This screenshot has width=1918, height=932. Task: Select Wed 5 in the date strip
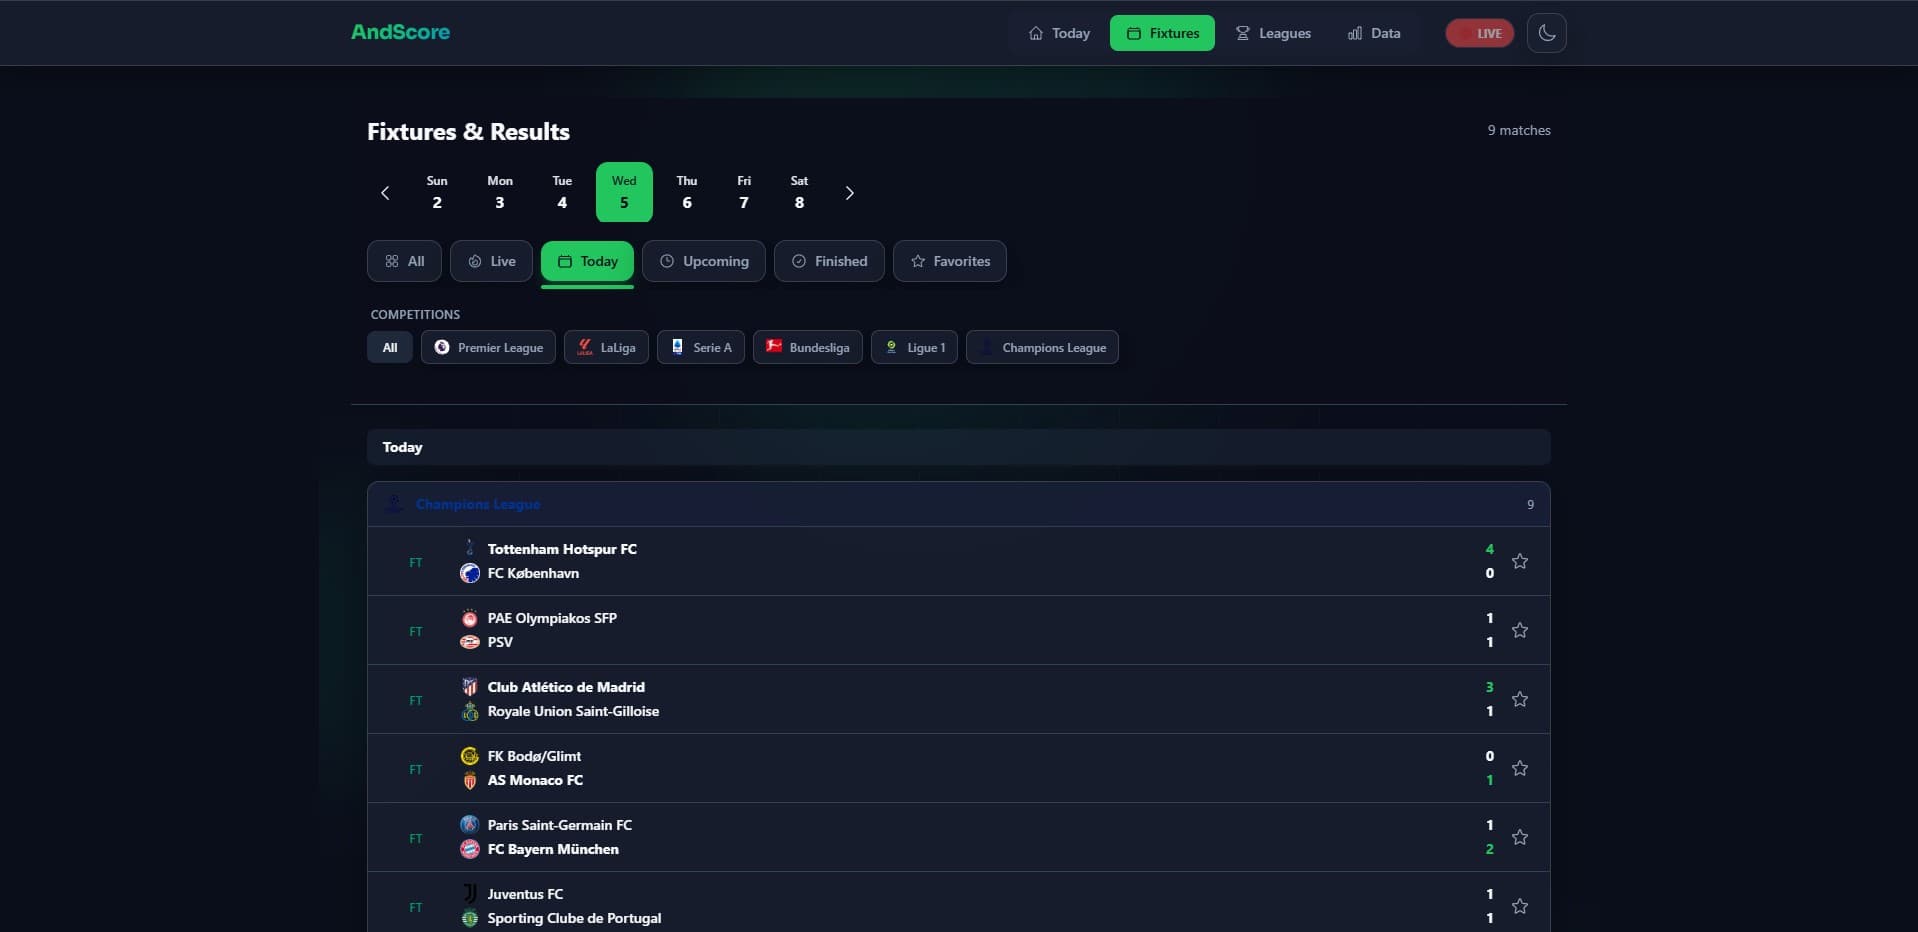point(624,192)
